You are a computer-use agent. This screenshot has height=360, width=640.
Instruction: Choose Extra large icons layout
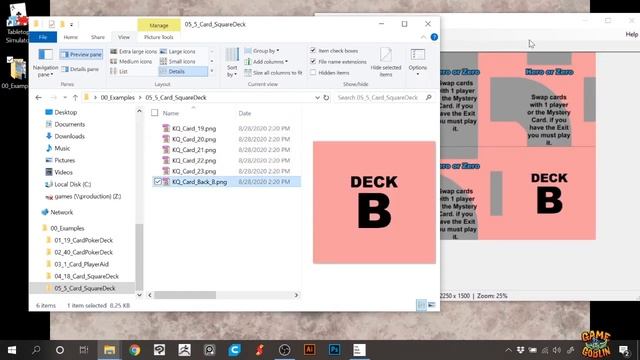(133, 51)
